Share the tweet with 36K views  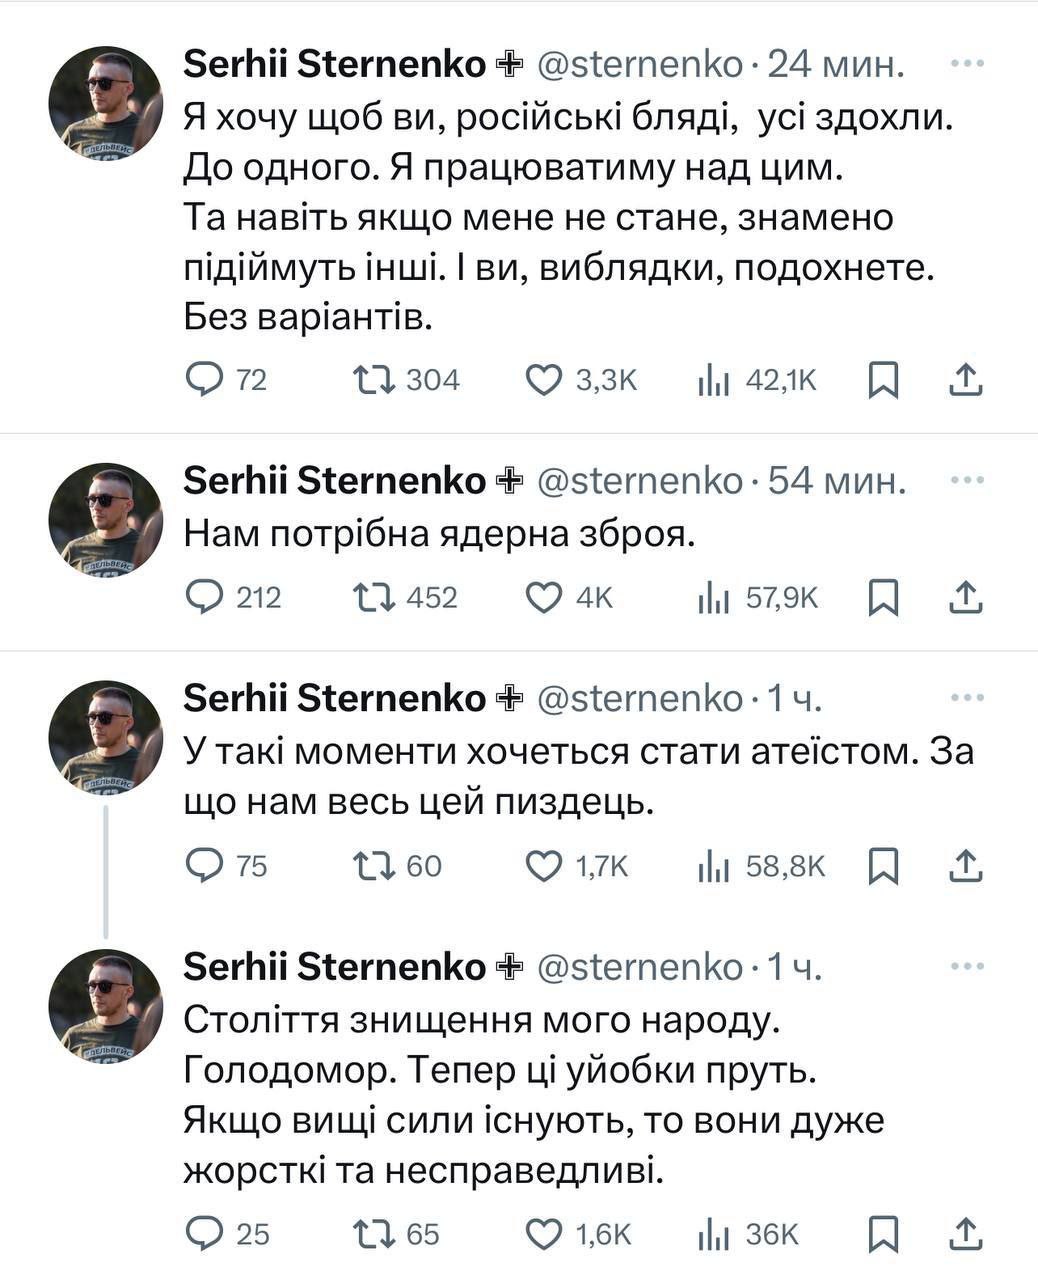click(x=965, y=1234)
